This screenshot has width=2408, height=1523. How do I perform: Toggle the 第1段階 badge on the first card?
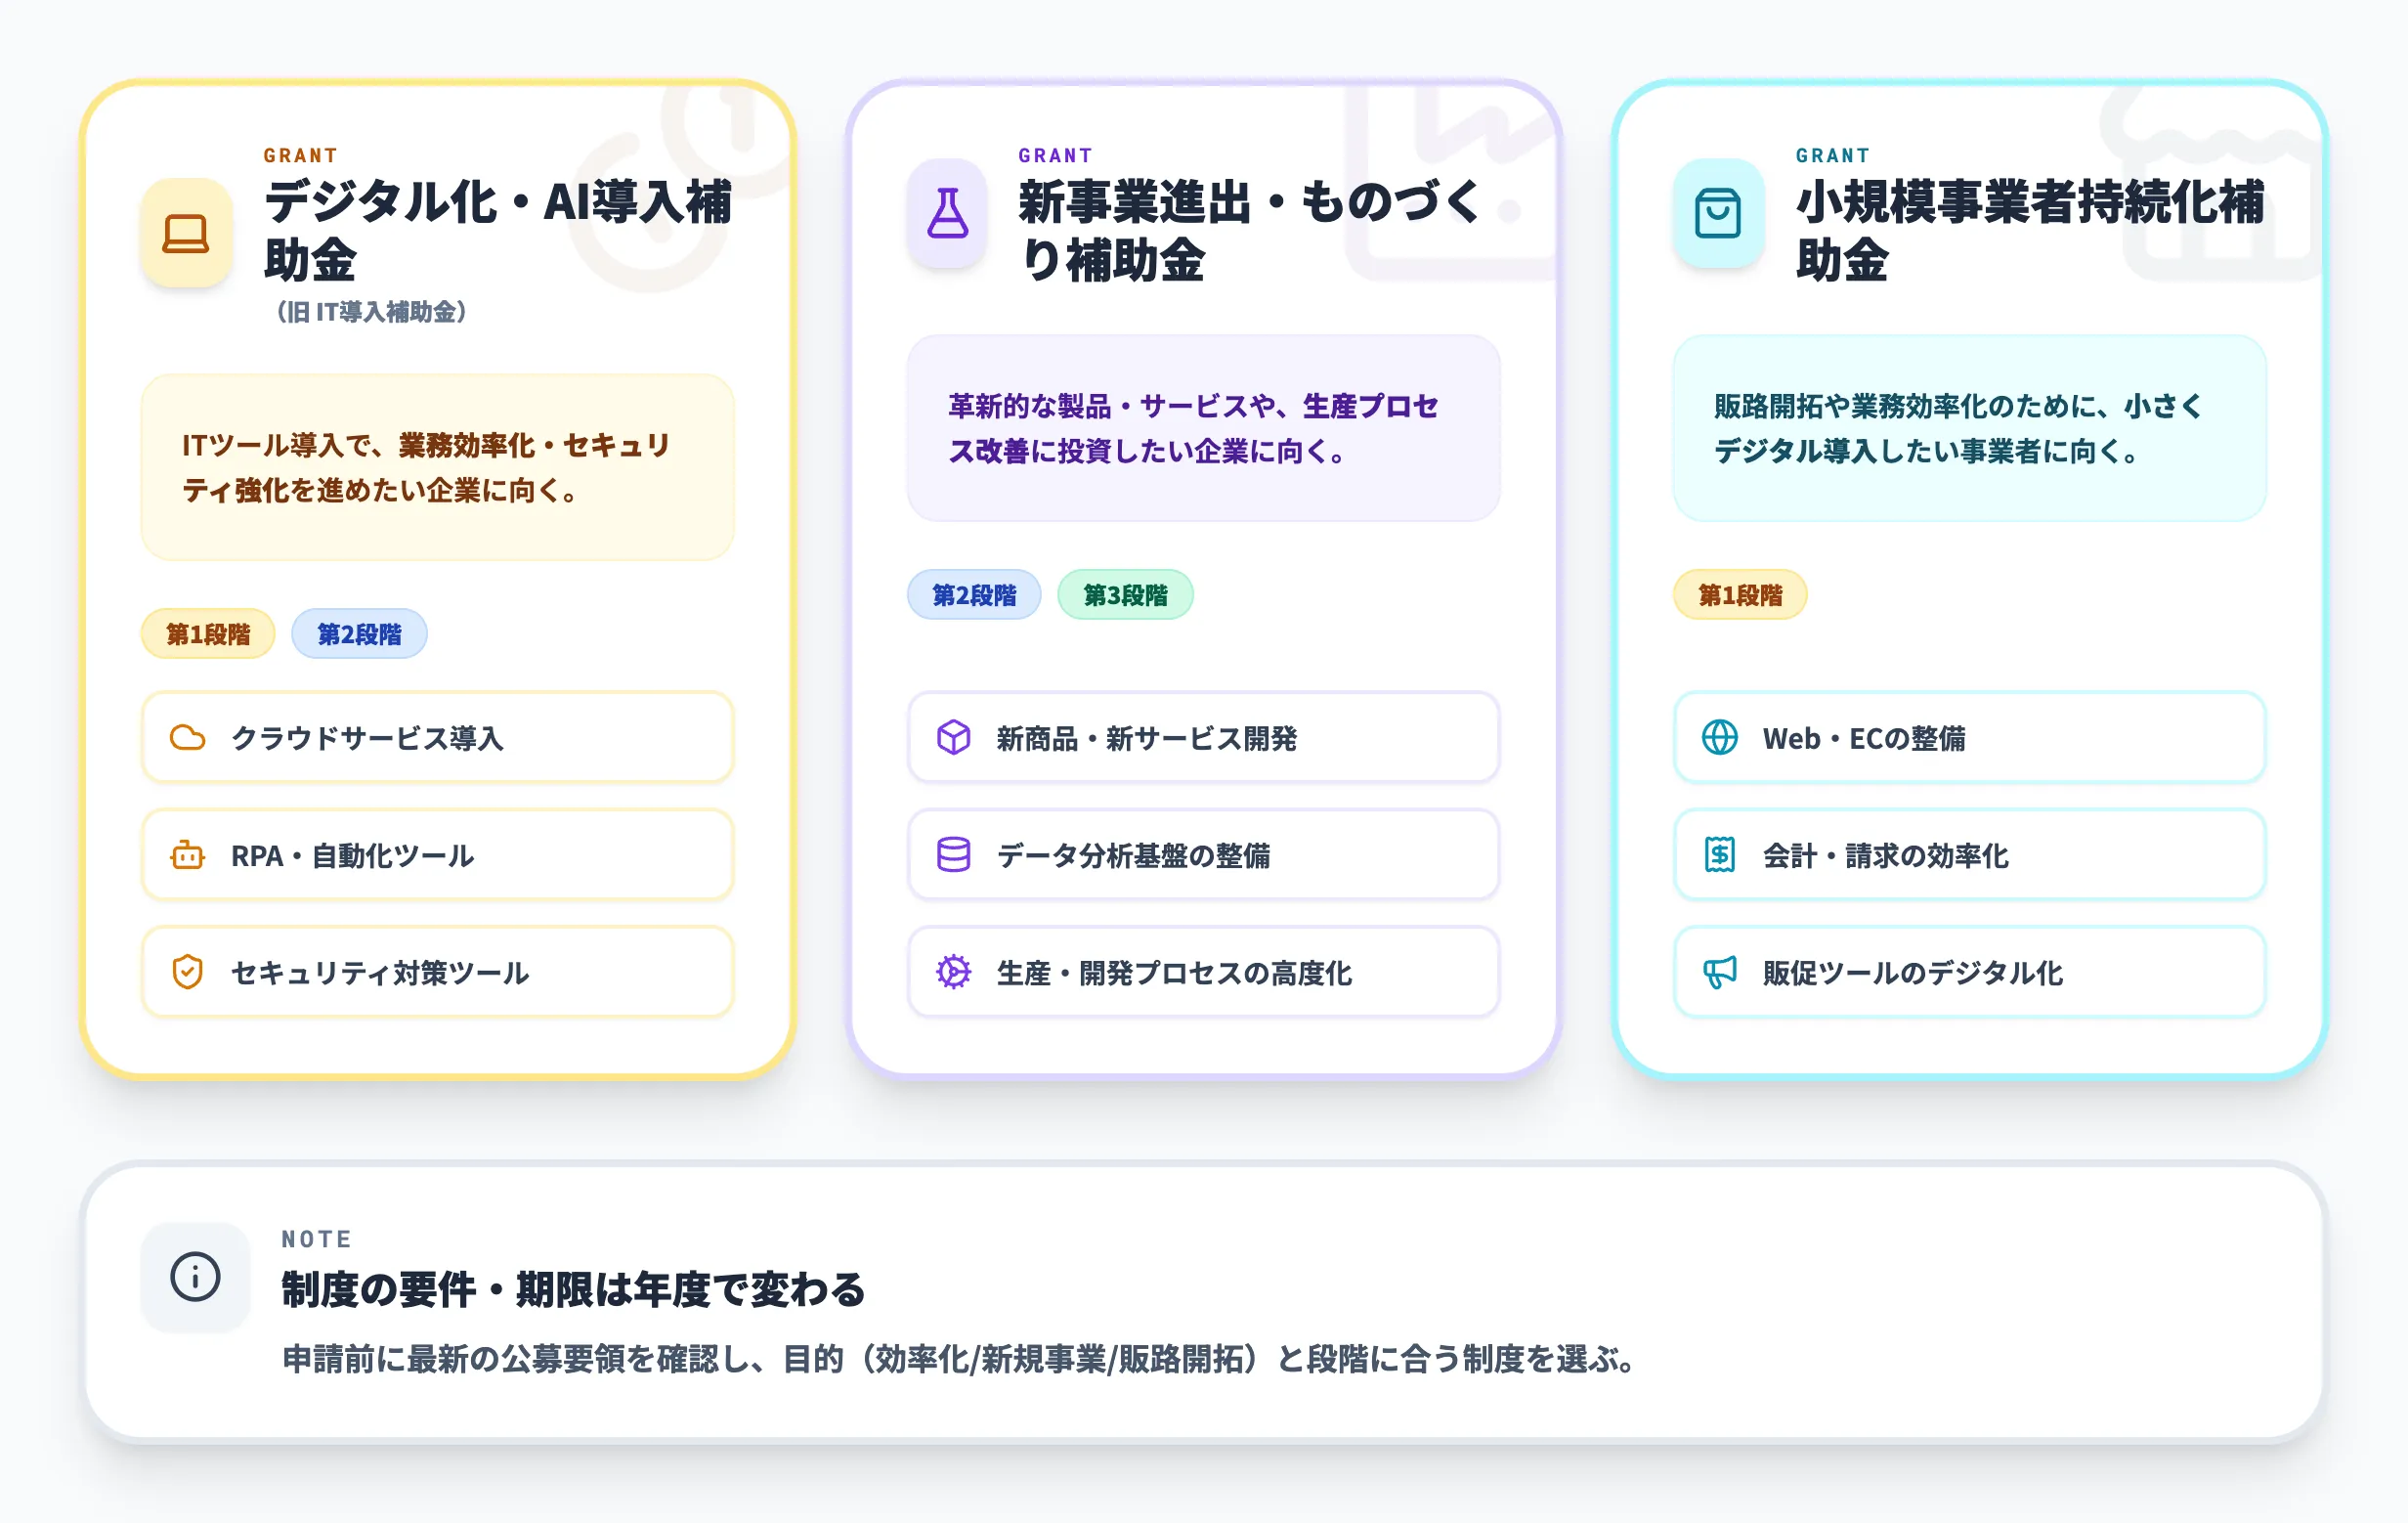pyautogui.click(x=208, y=633)
